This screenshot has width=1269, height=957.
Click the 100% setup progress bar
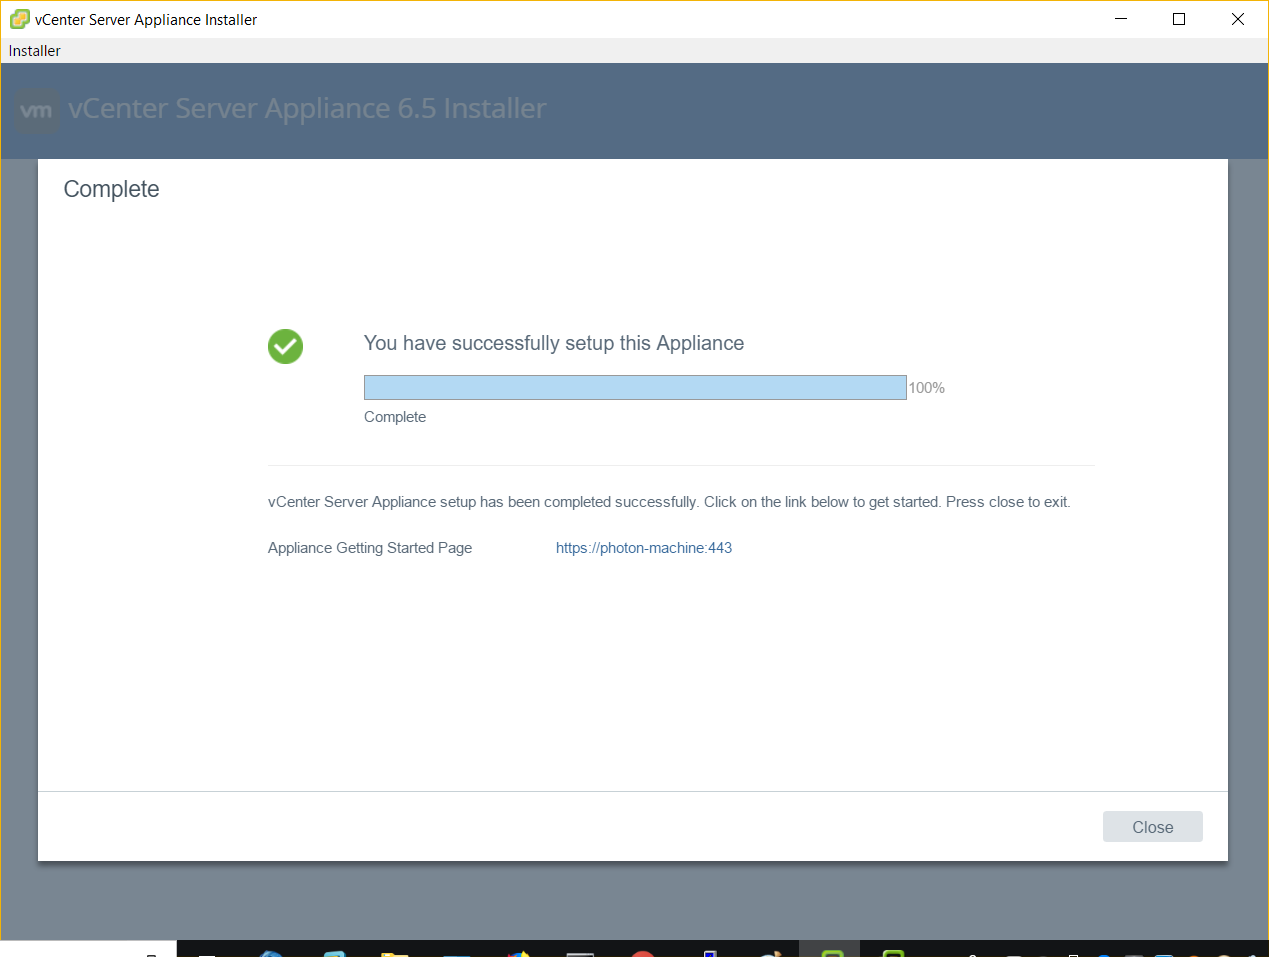(x=635, y=388)
